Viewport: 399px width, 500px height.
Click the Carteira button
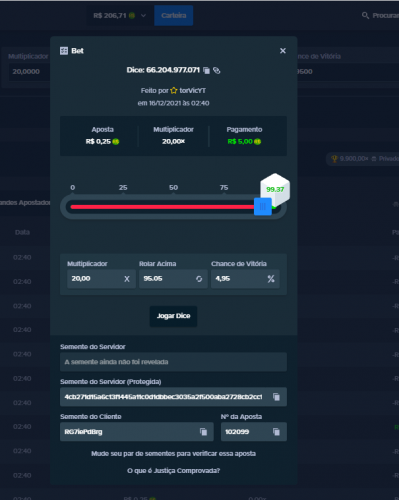[173, 16]
